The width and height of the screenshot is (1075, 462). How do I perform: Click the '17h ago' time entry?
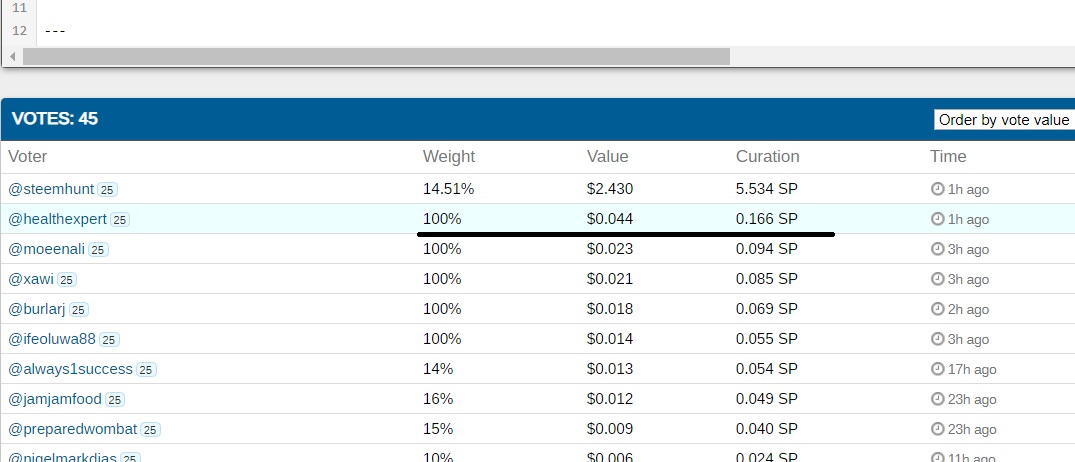pos(972,370)
